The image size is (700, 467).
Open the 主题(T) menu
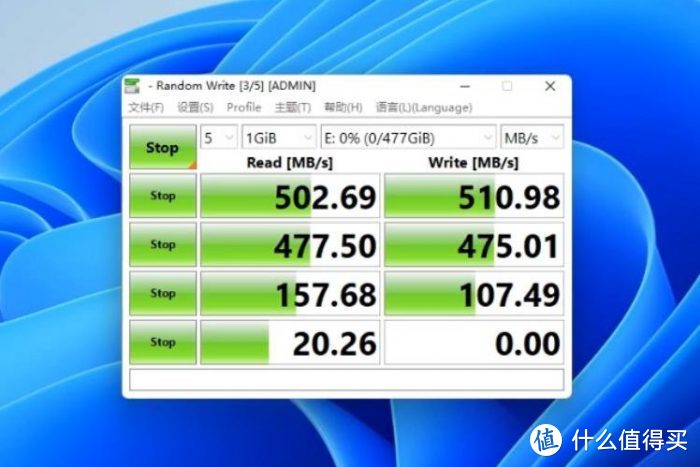pyautogui.click(x=293, y=108)
